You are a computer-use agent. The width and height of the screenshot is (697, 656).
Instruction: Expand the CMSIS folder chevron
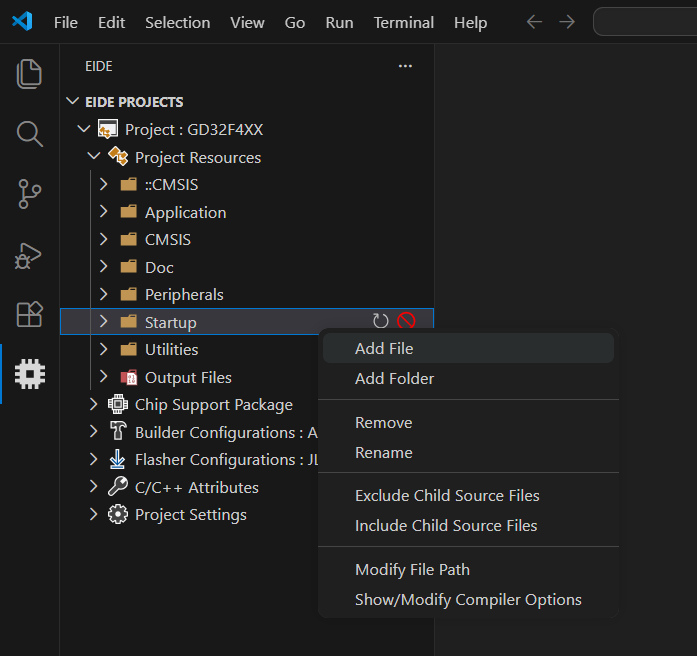(104, 239)
